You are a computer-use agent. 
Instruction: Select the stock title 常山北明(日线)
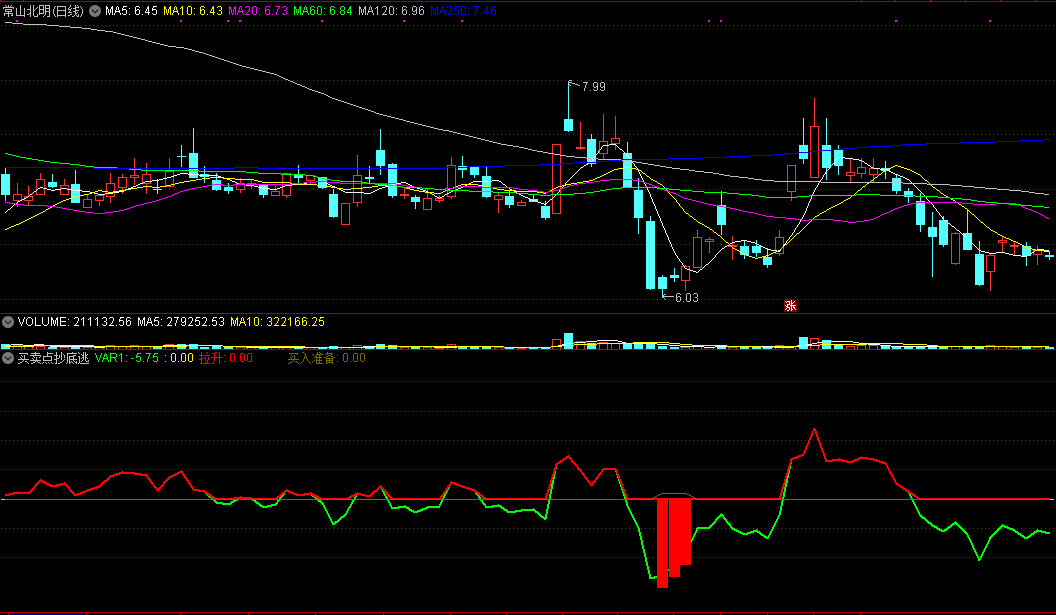pos(43,11)
